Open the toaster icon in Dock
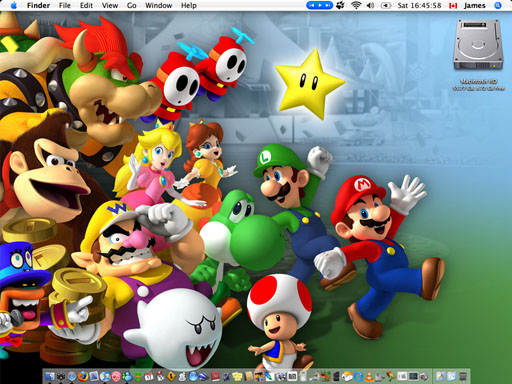Image resolution: width=512 pixels, height=384 pixels. pyautogui.click(x=347, y=376)
